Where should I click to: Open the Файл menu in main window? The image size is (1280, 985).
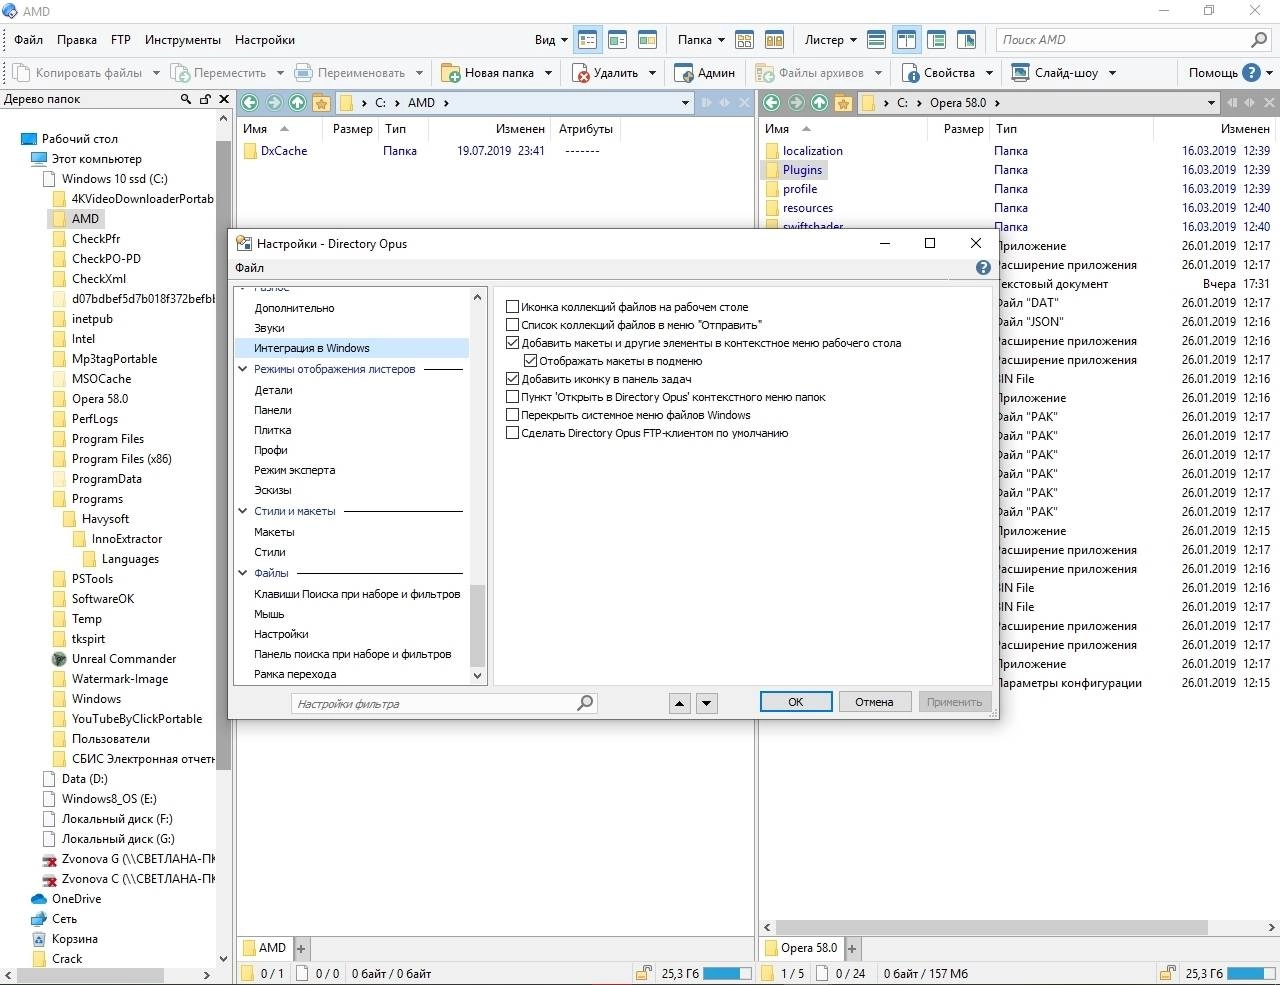pos(28,40)
